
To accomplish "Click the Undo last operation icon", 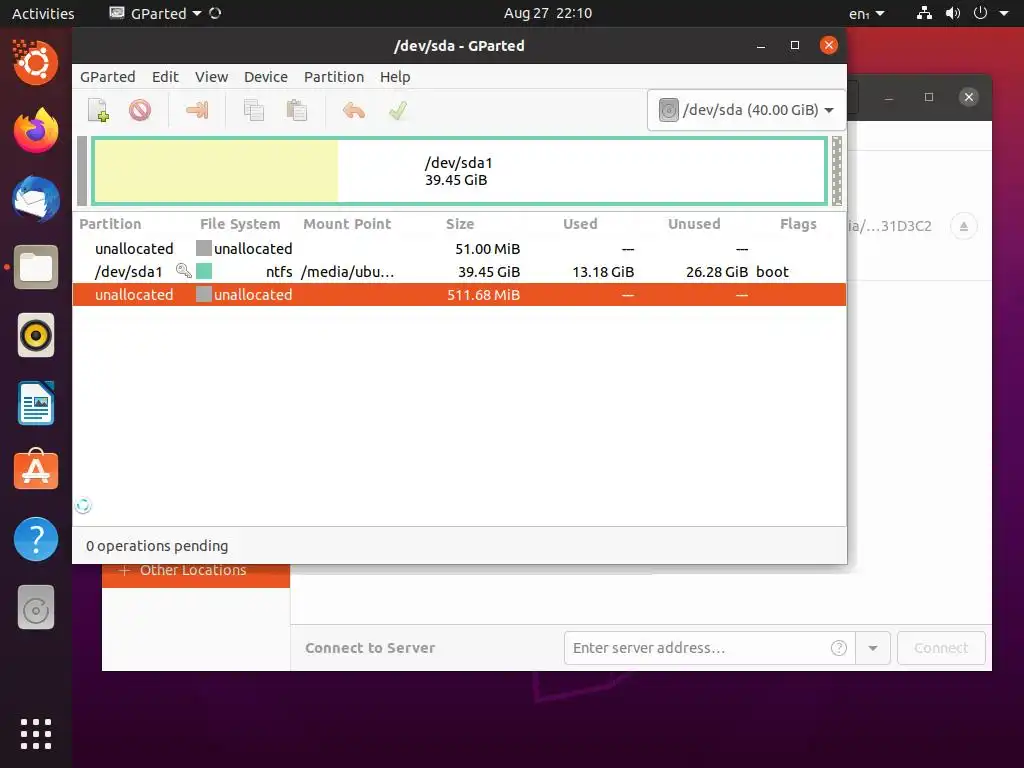I will click(x=353, y=110).
